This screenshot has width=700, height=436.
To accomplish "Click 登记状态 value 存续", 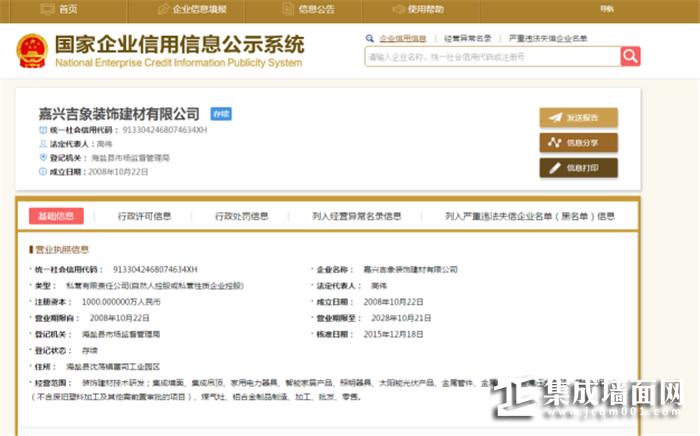I will [89, 351].
